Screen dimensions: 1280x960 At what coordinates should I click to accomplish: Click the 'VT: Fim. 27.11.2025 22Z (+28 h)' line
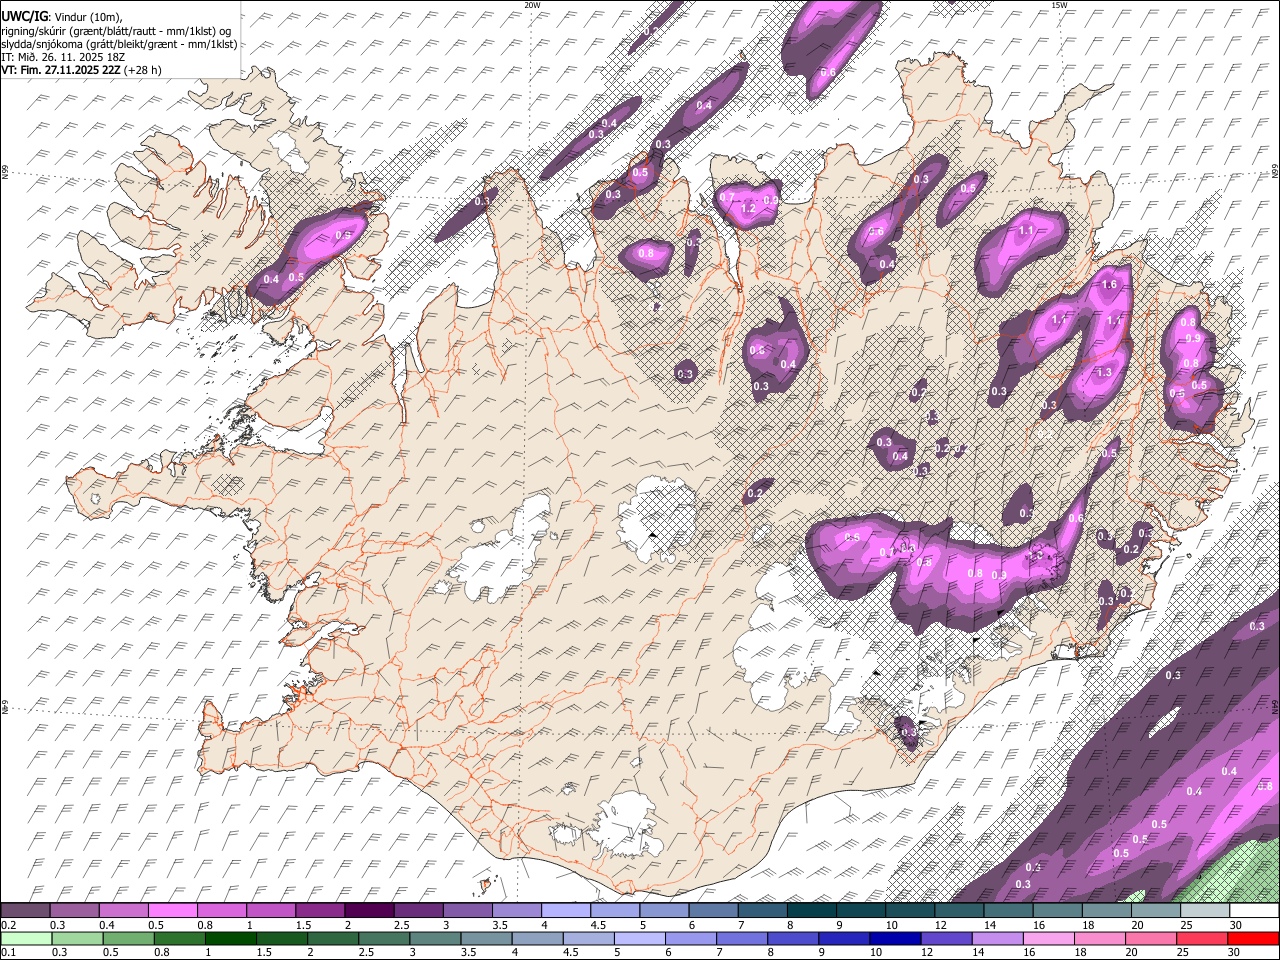pyautogui.click(x=81, y=70)
